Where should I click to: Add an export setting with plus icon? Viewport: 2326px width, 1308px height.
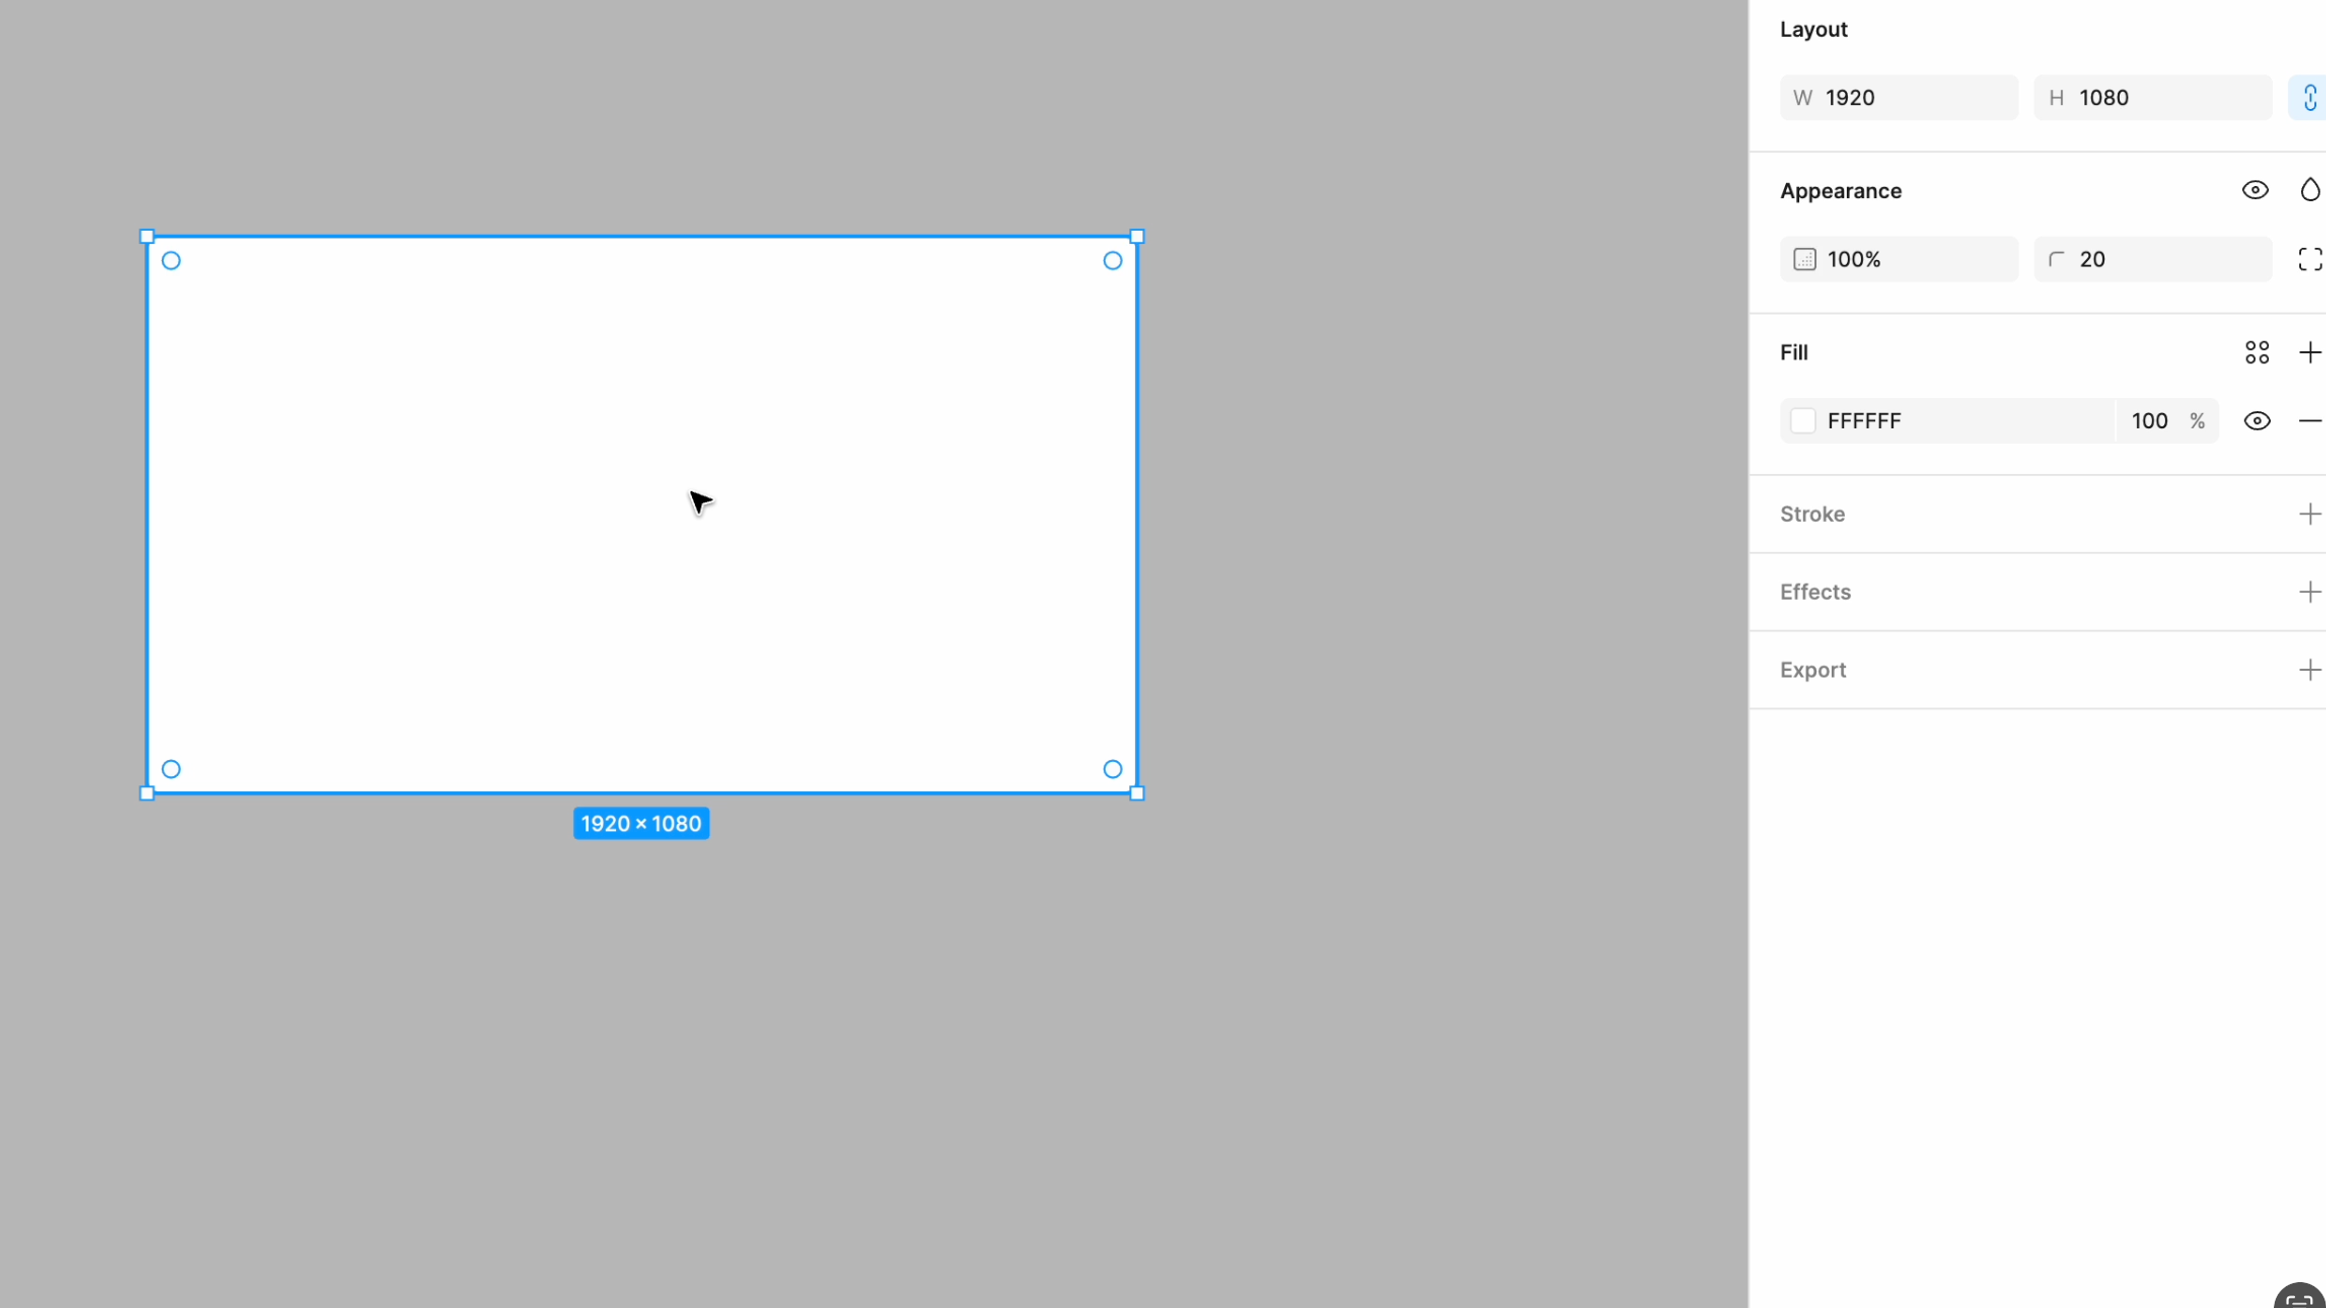tap(2309, 670)
